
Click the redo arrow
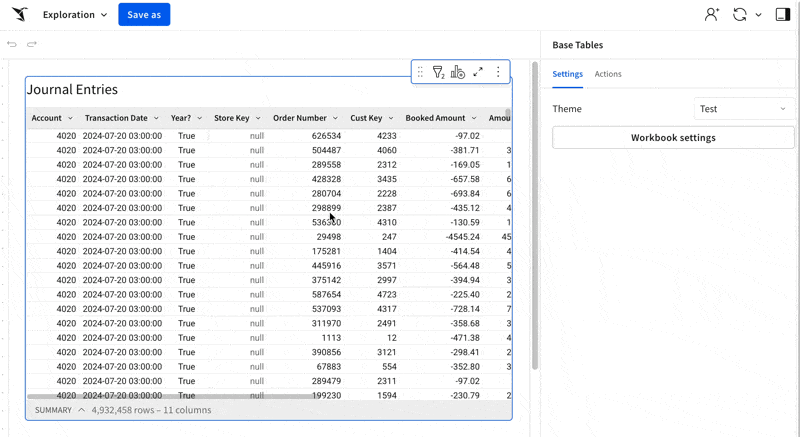[32, 44]
